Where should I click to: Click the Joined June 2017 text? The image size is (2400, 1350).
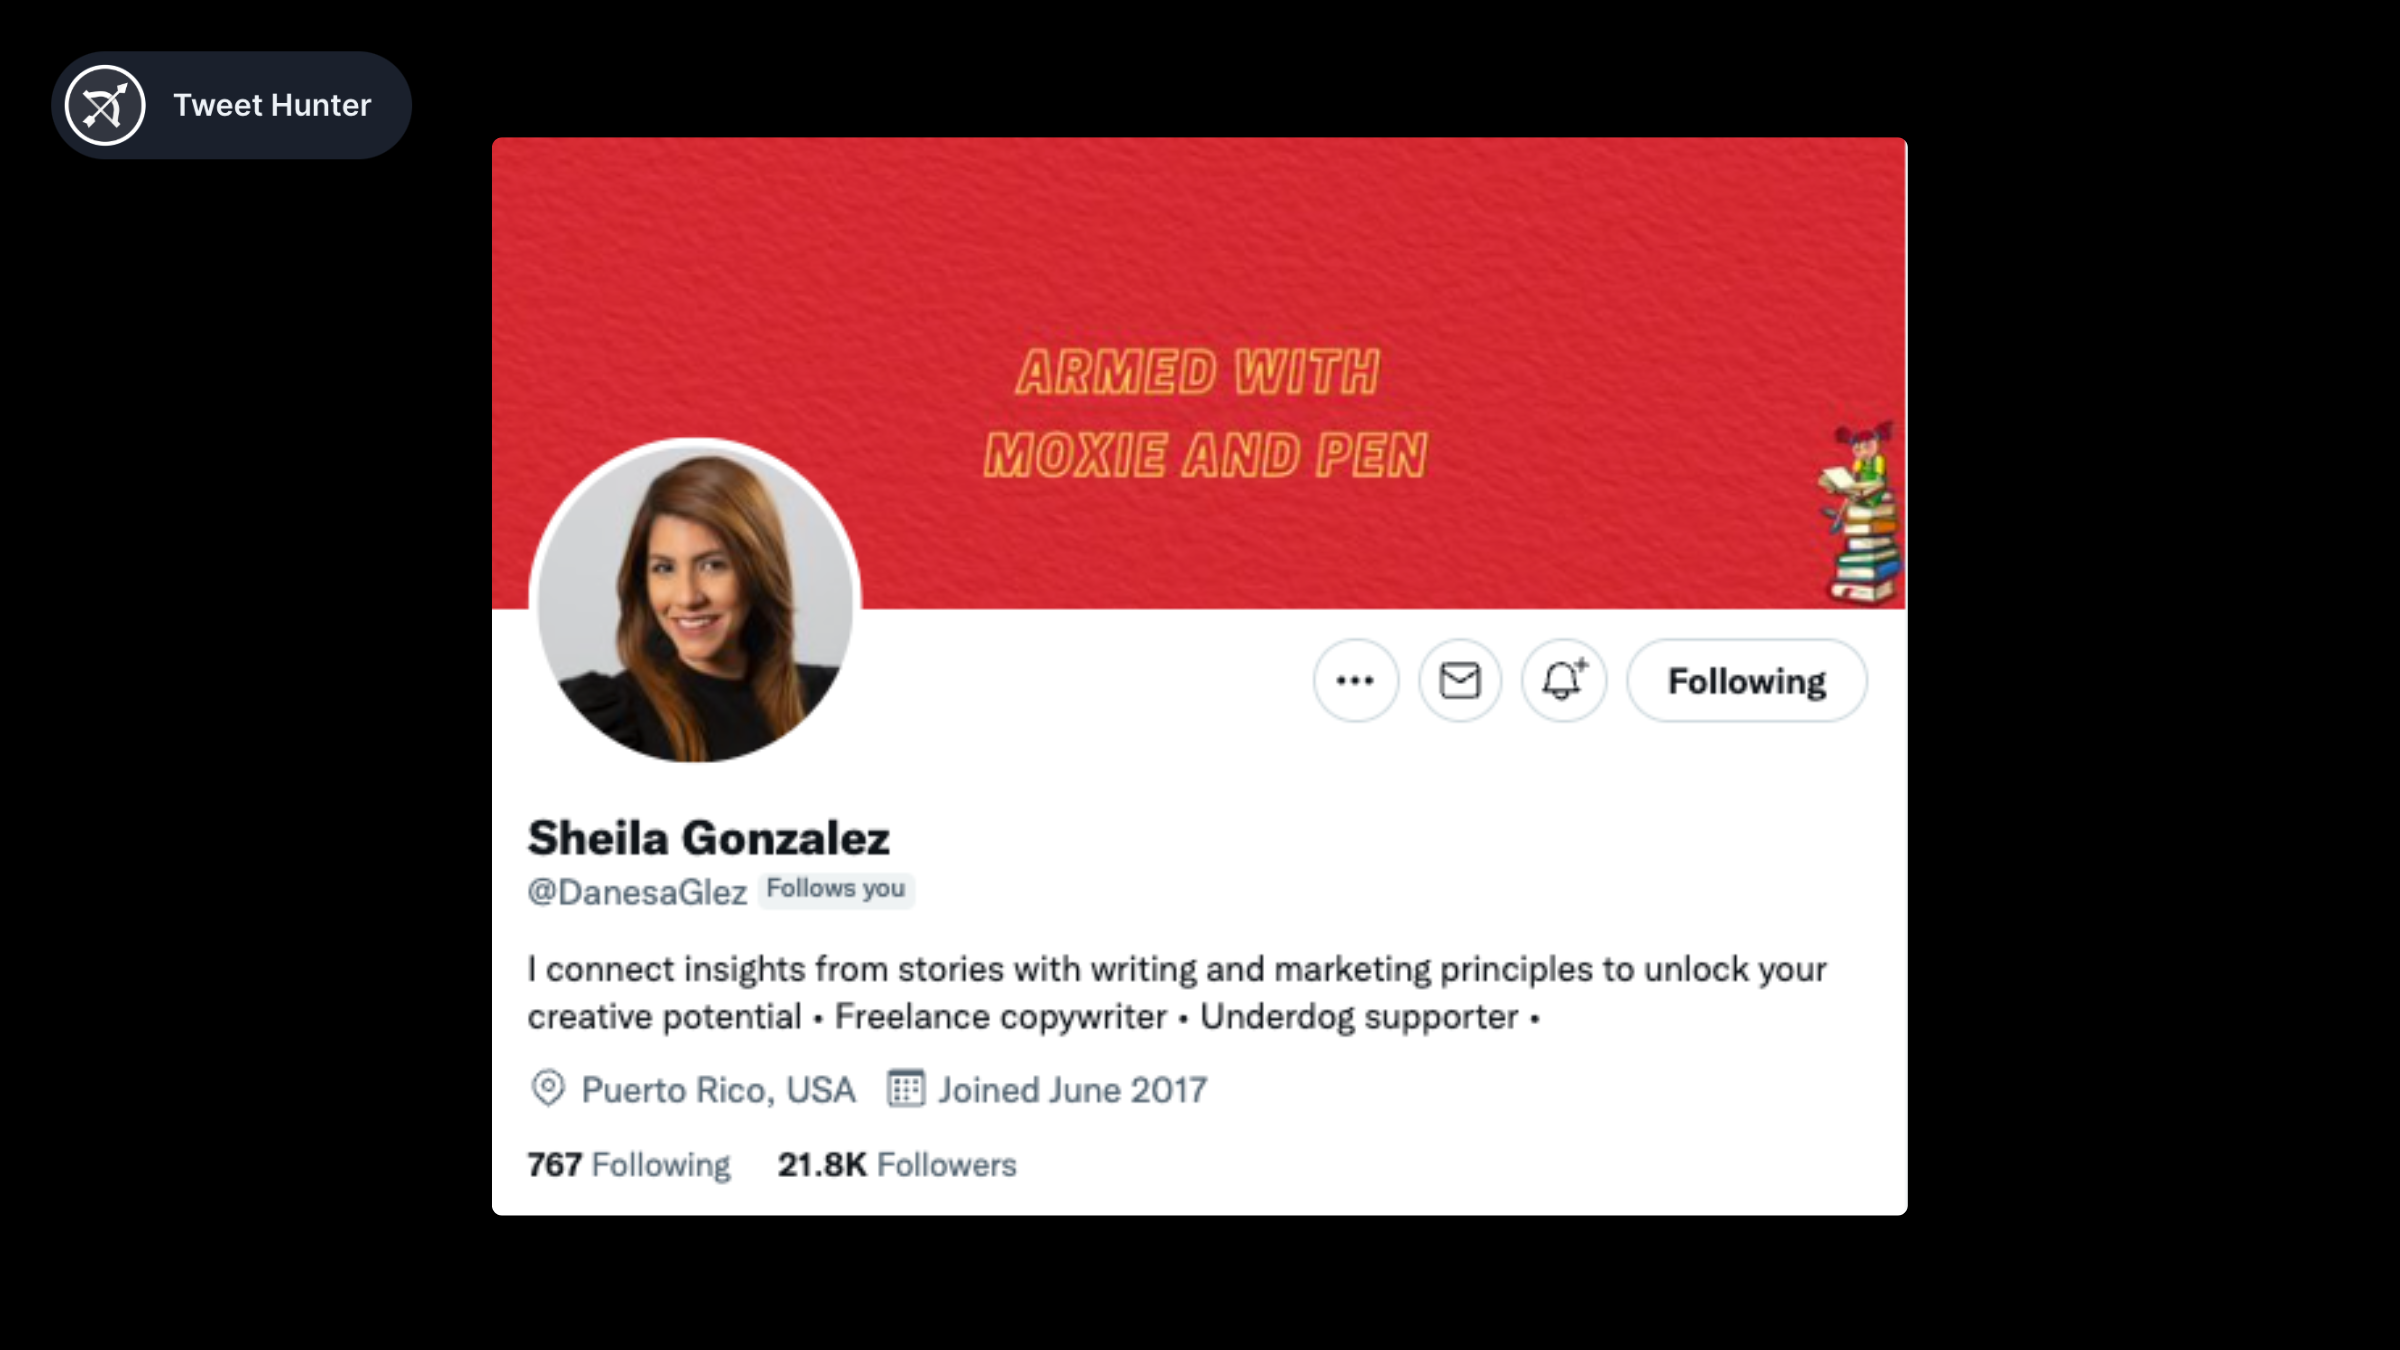point(1072,1089)
